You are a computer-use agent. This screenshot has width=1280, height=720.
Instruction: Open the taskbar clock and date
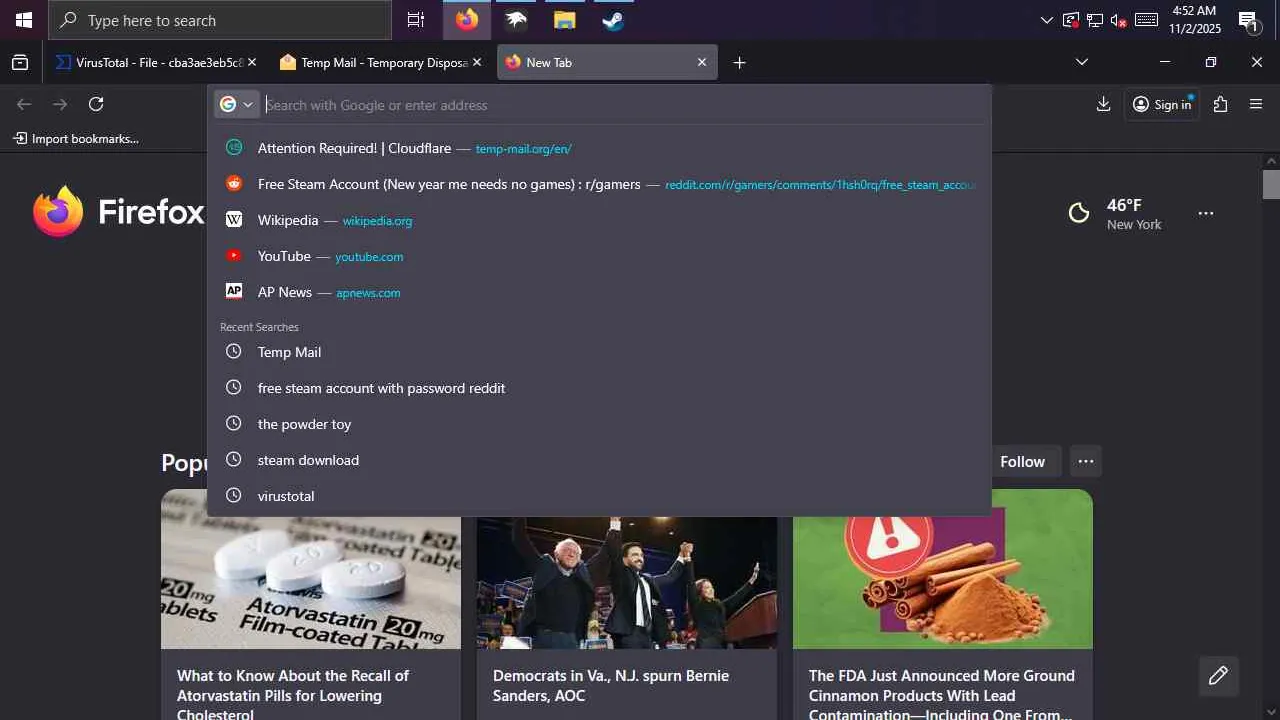click(1194, 20)
